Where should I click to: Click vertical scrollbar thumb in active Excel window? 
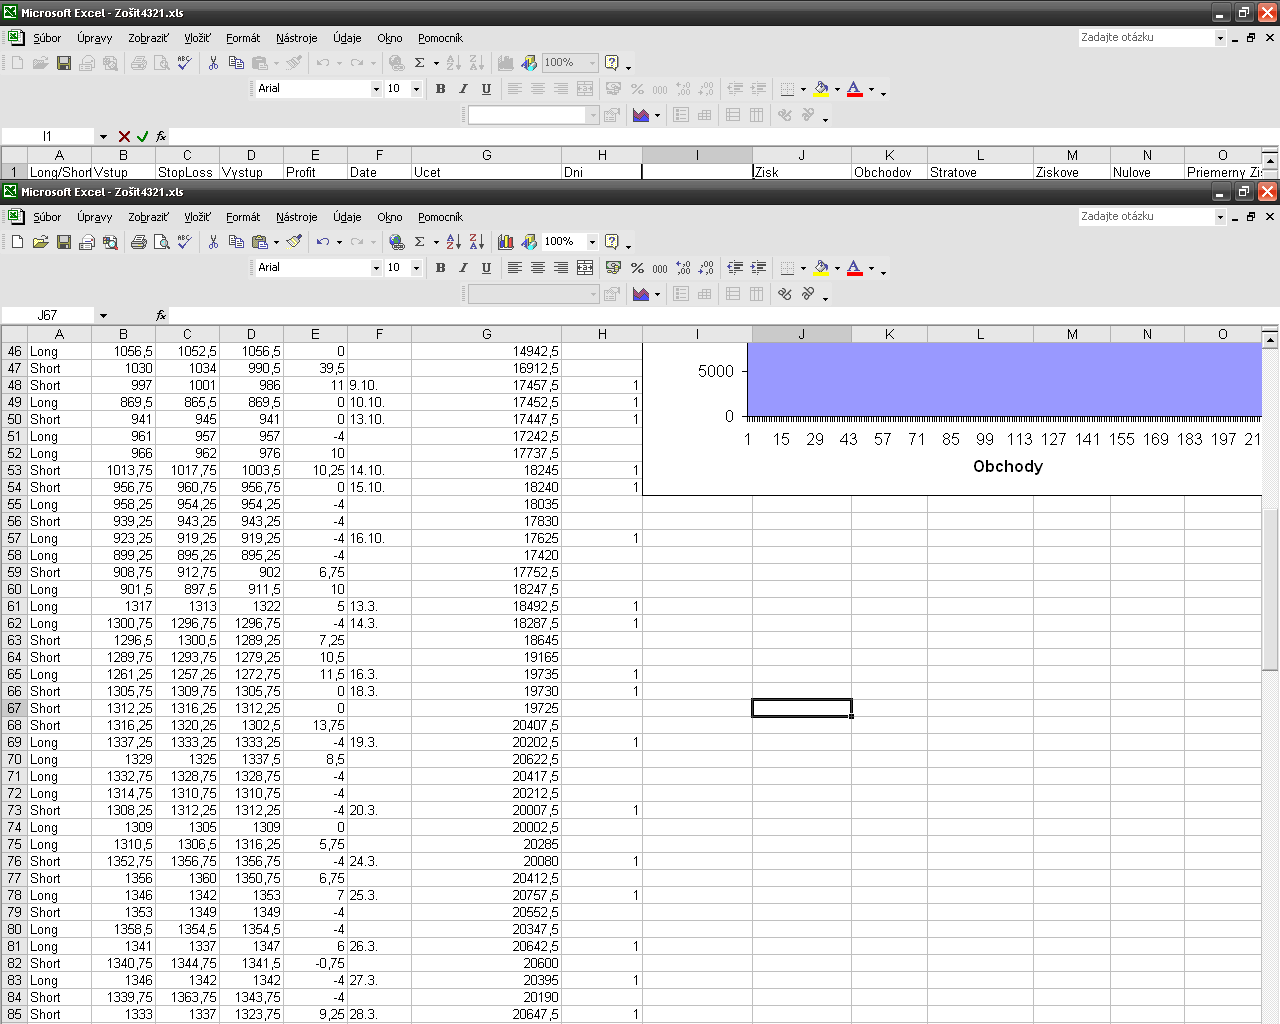(x=1270, y=589)
